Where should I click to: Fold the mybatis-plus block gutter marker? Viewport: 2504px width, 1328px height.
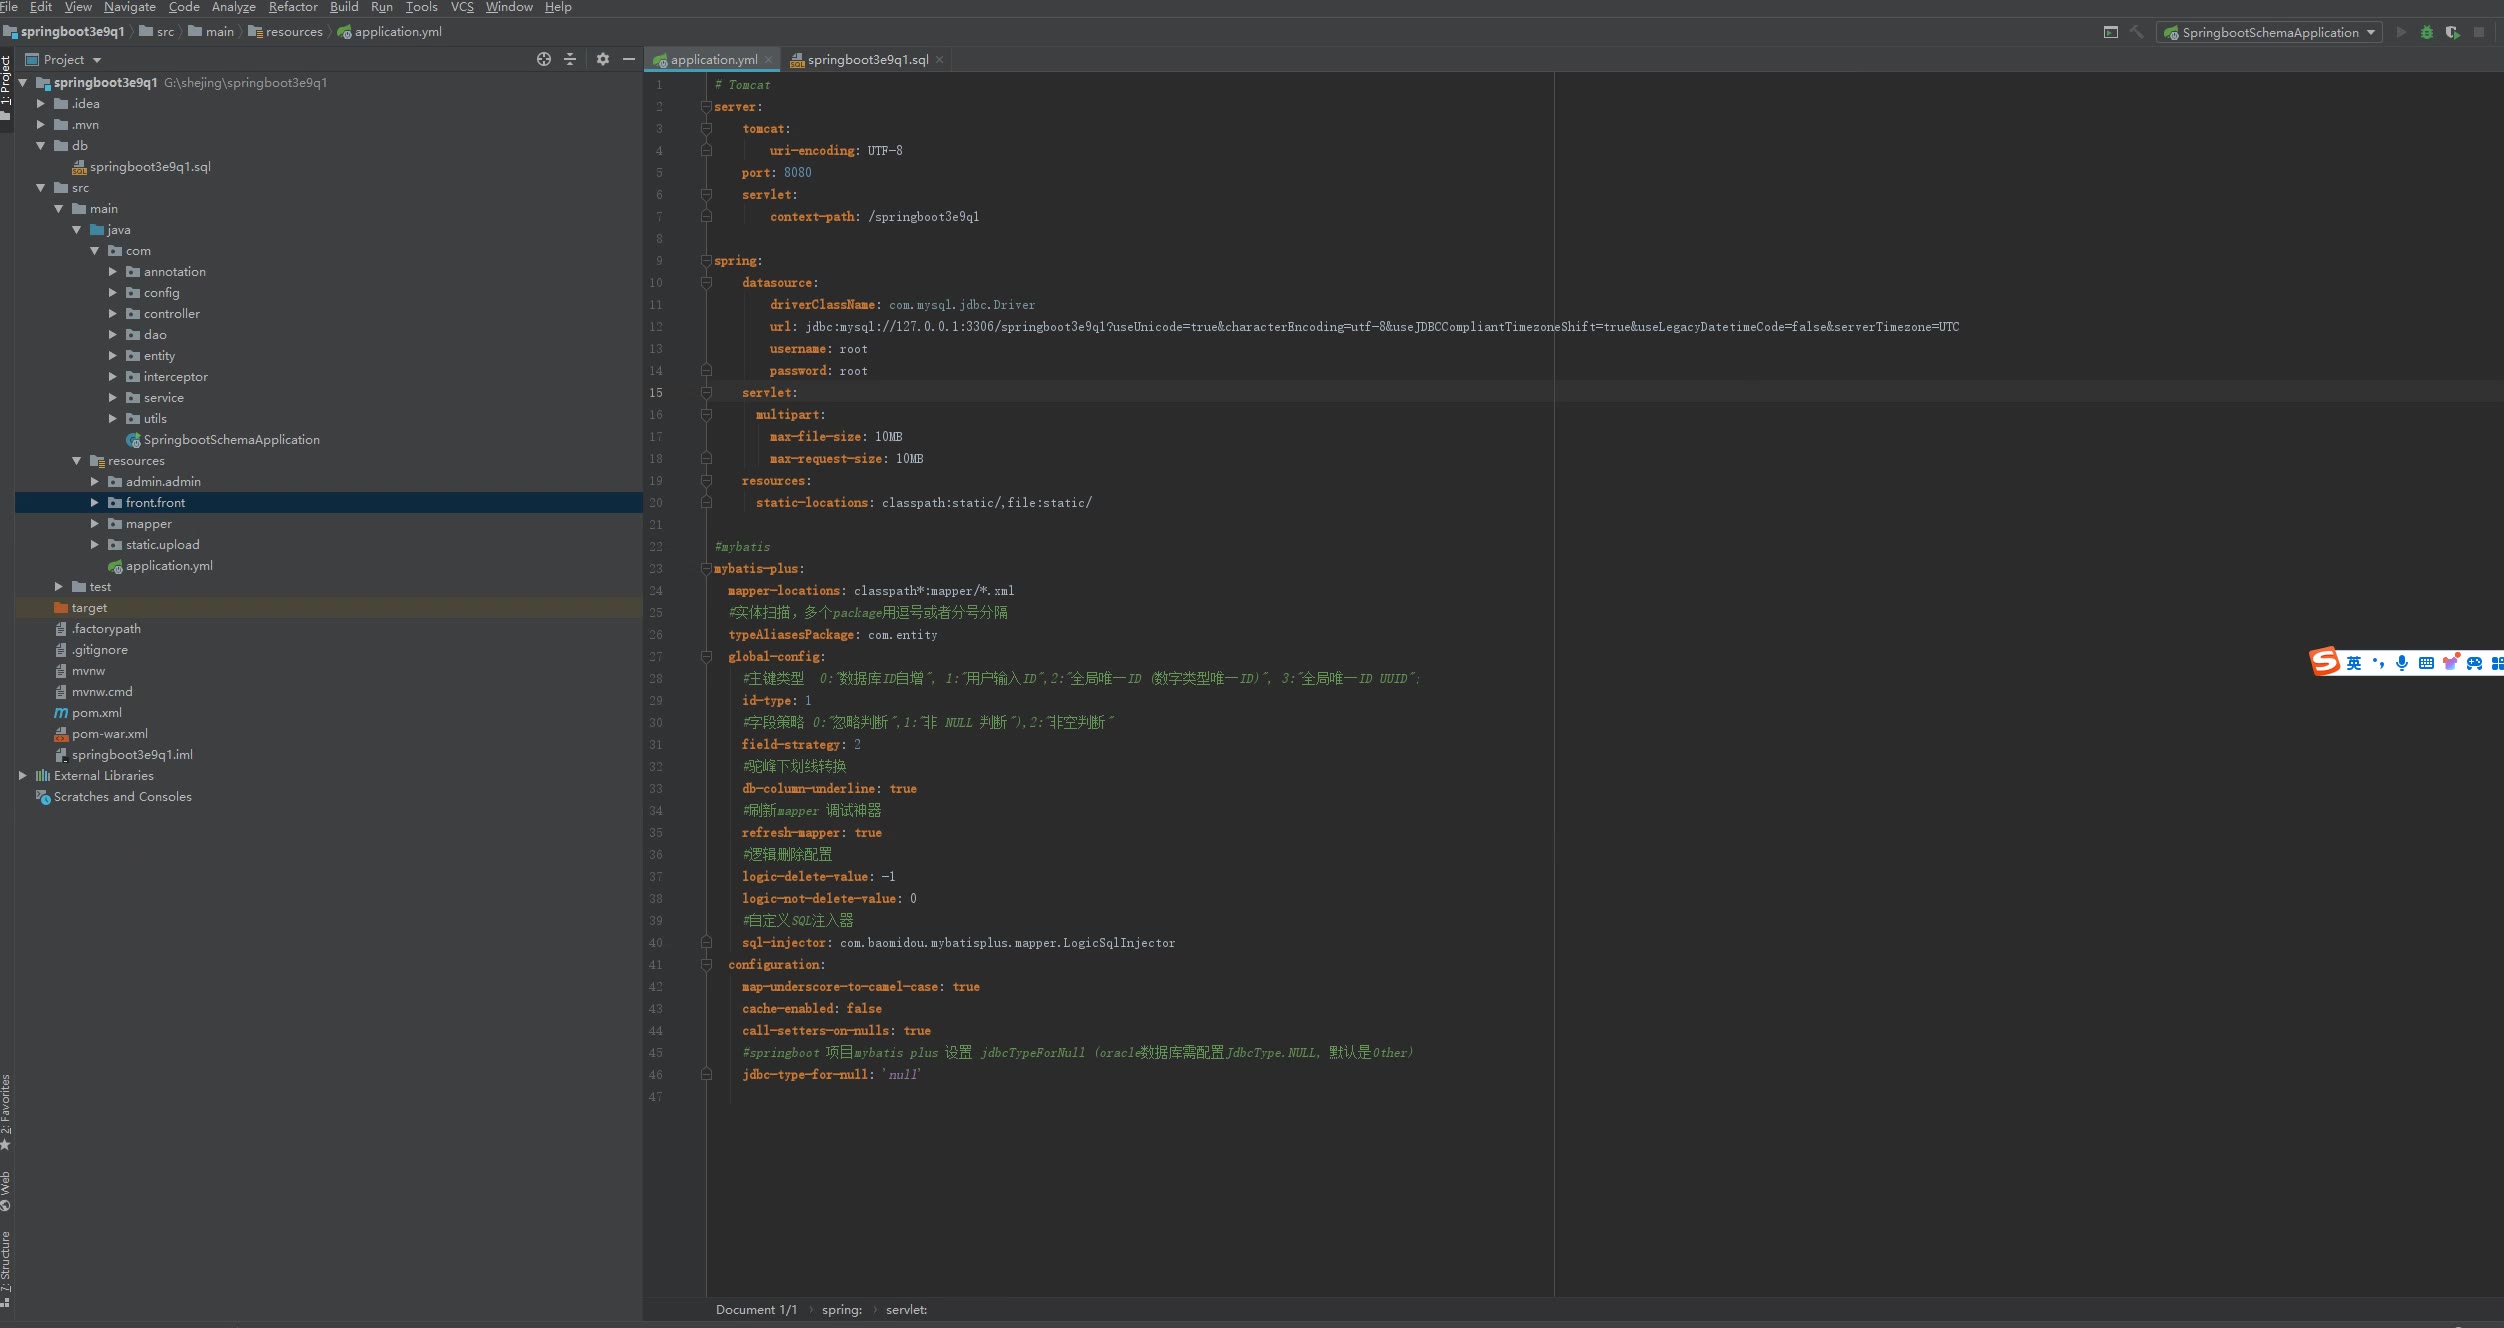click(x=706, y=569)
